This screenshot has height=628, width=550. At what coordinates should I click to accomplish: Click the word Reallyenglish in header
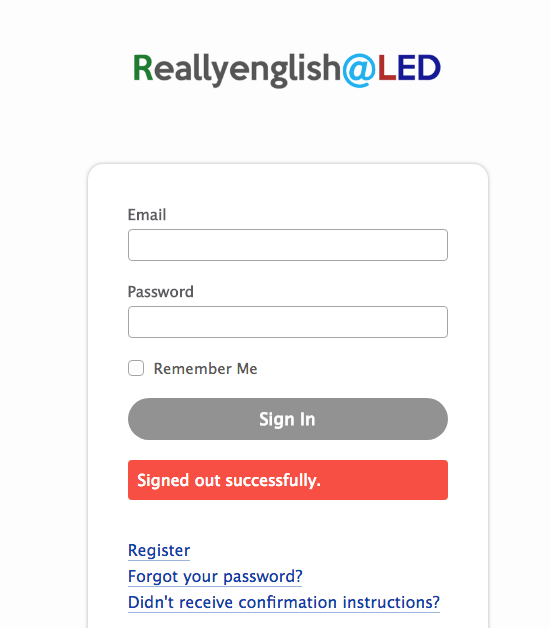tap(237, 70)
